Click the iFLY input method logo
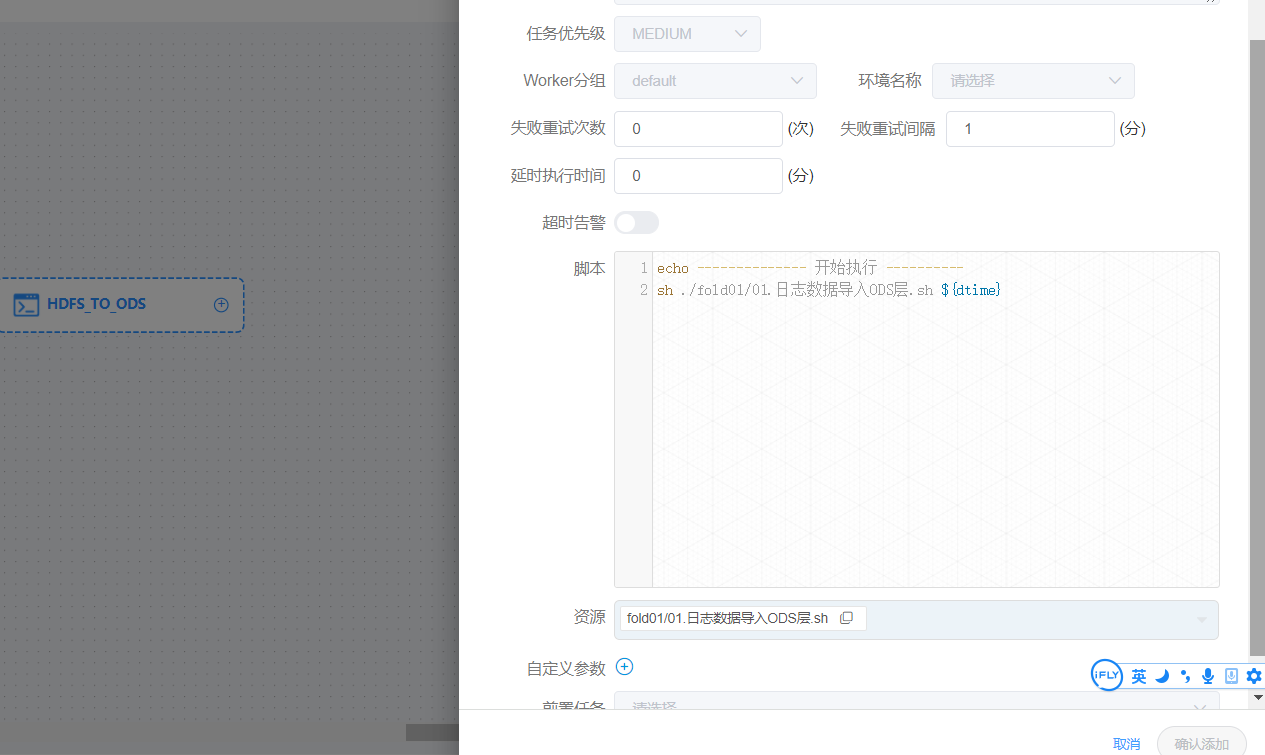This screenshot has height=755, width=1265. click(x=1106, y=675)
